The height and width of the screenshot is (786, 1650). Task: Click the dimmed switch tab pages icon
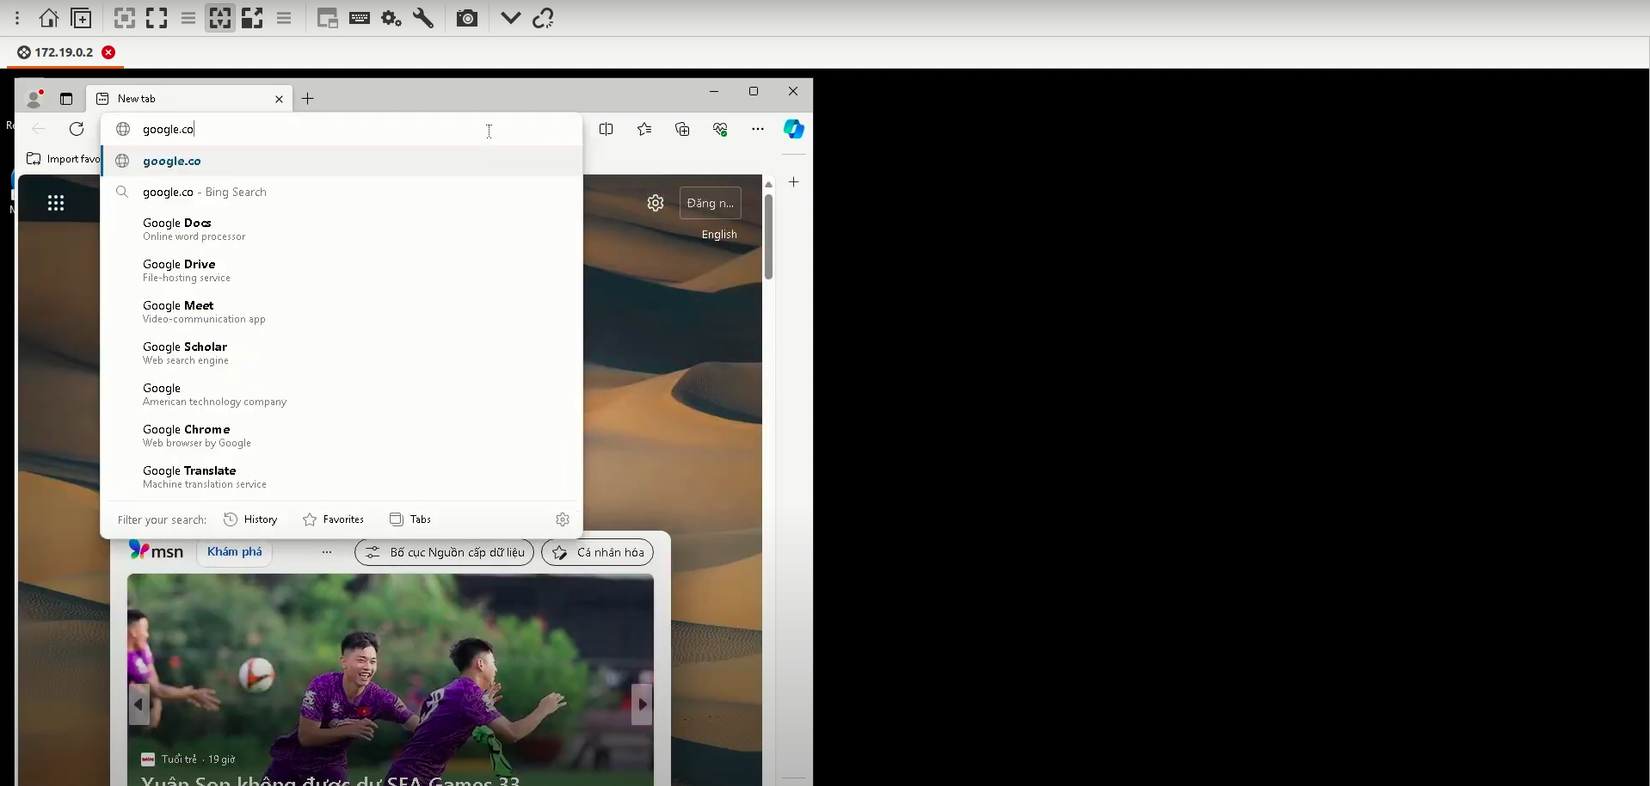[x=327, y=18]
